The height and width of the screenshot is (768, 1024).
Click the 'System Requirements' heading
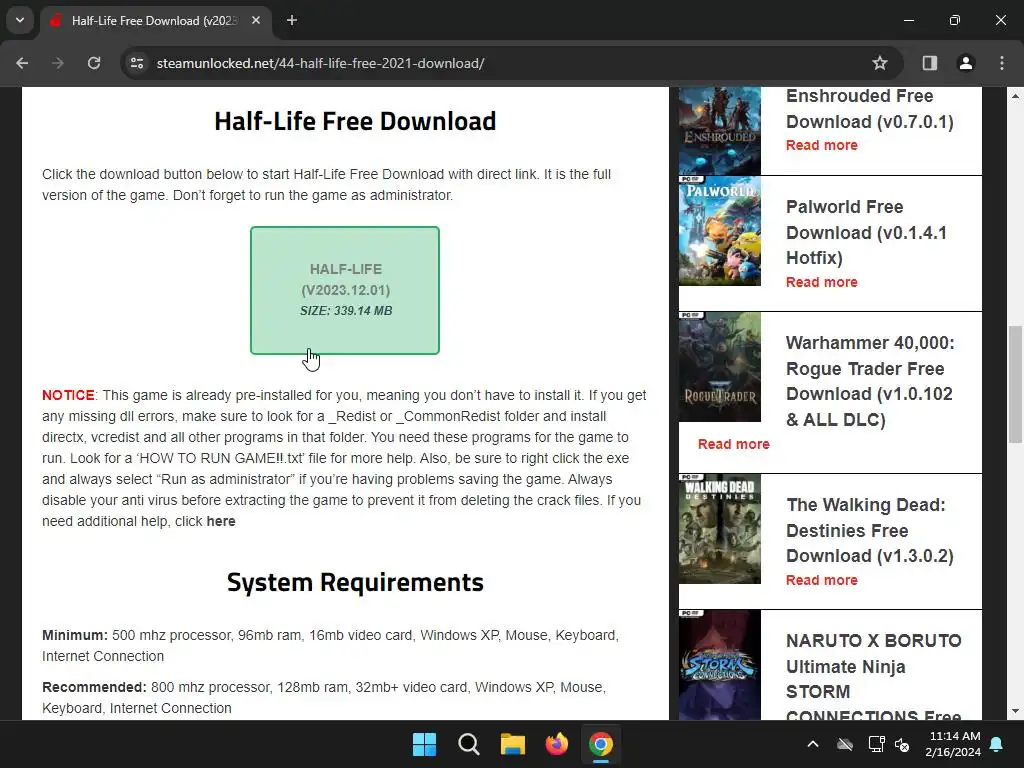pos(355,583)
